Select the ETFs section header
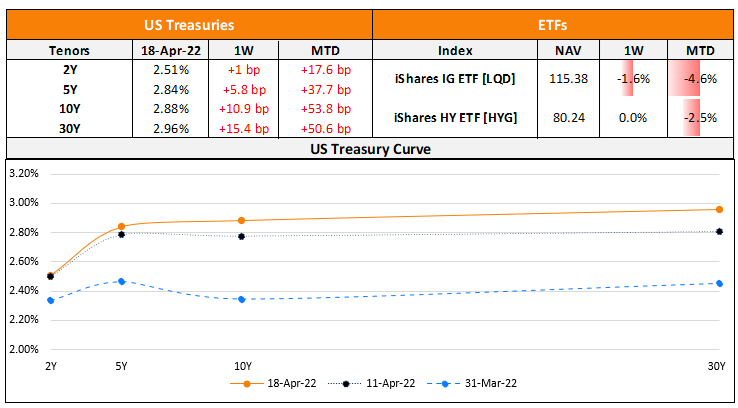This screenshot has height=408, width=738. (x=553, y=20)
